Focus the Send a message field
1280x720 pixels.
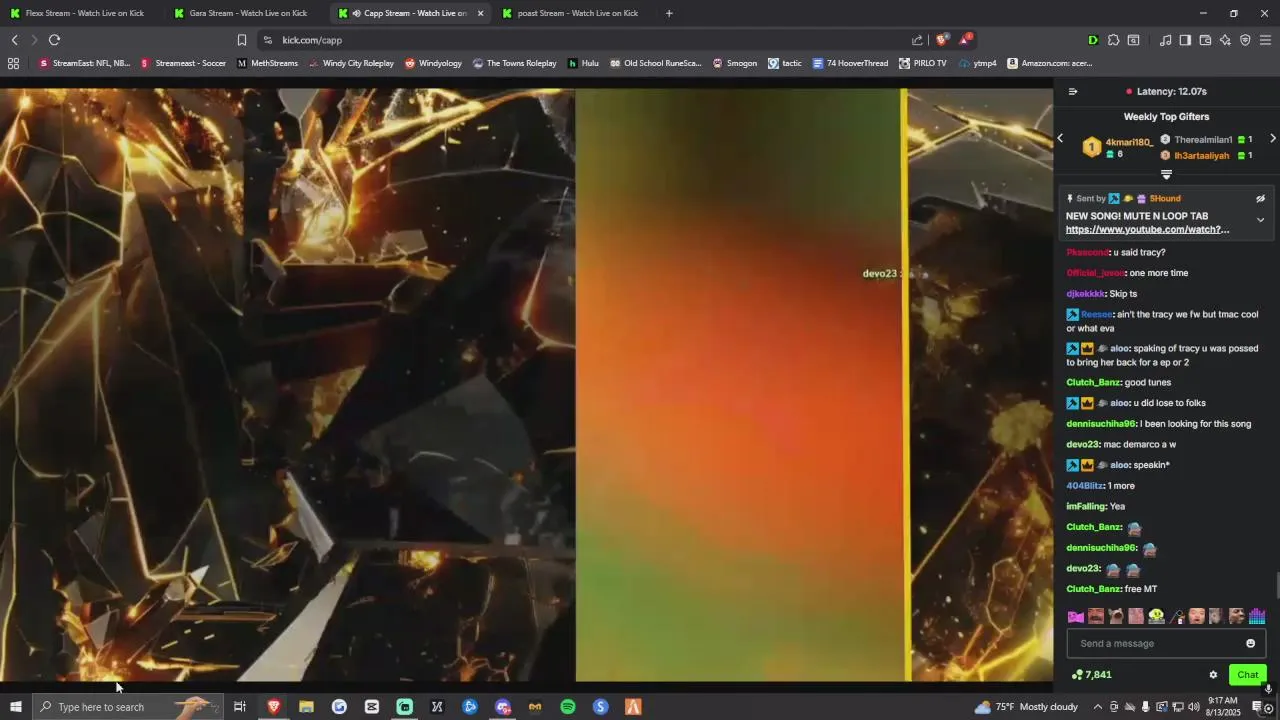click(x=1166, y=643)
